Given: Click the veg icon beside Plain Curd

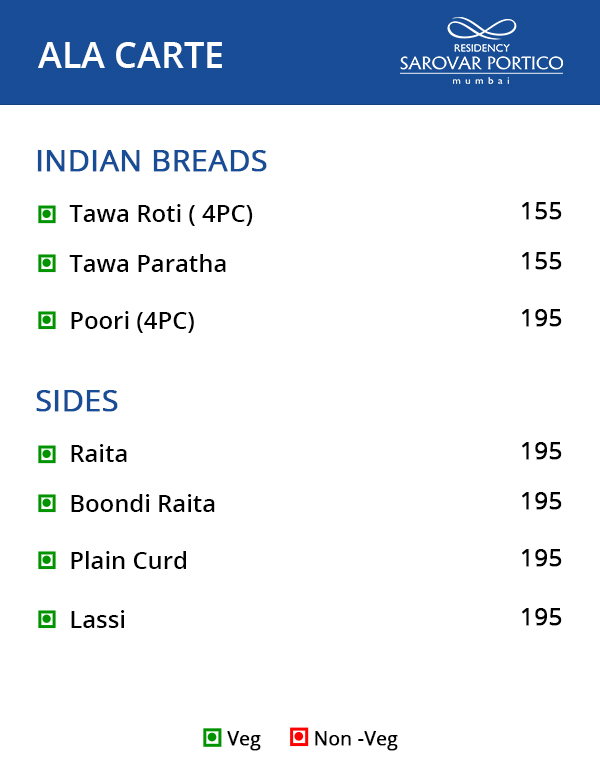Looking at the screenshot, I should [x=46, y=561].
